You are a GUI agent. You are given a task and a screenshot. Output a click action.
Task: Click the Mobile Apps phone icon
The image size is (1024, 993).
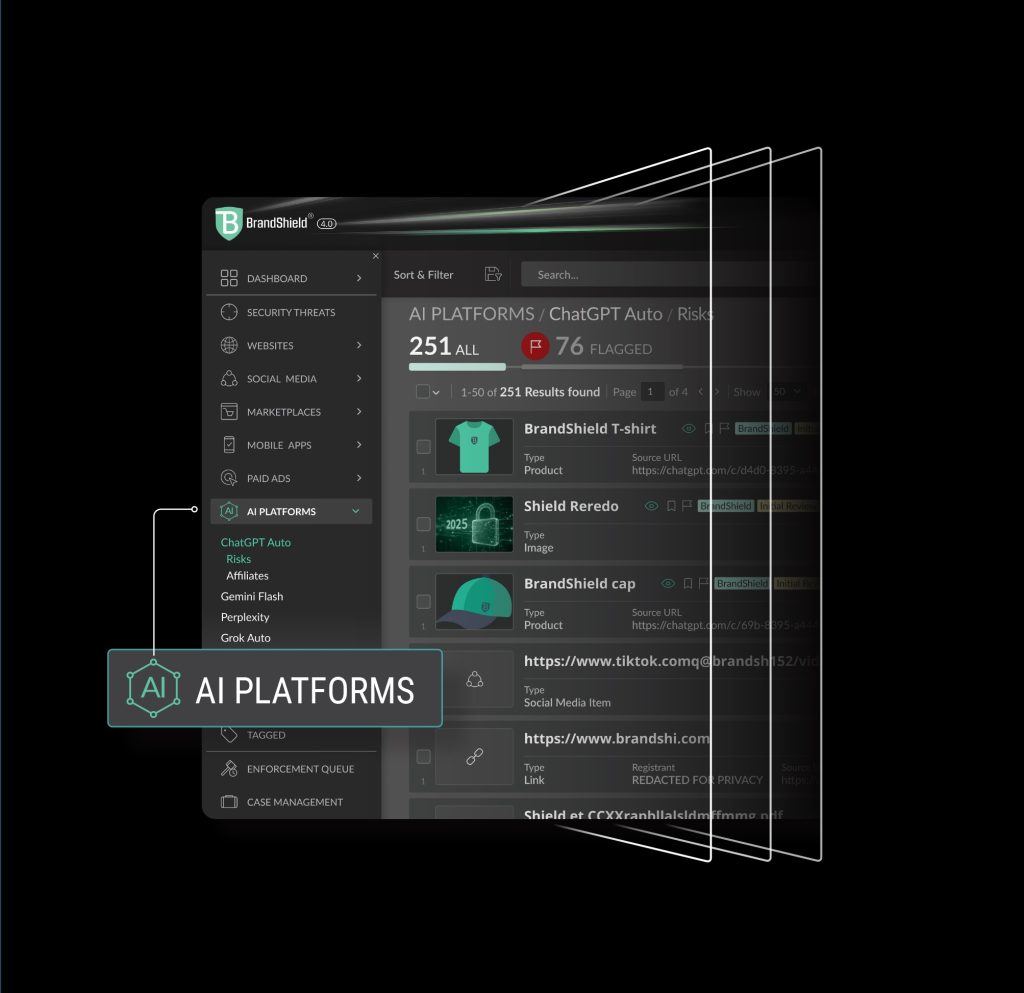pos(229,445)
